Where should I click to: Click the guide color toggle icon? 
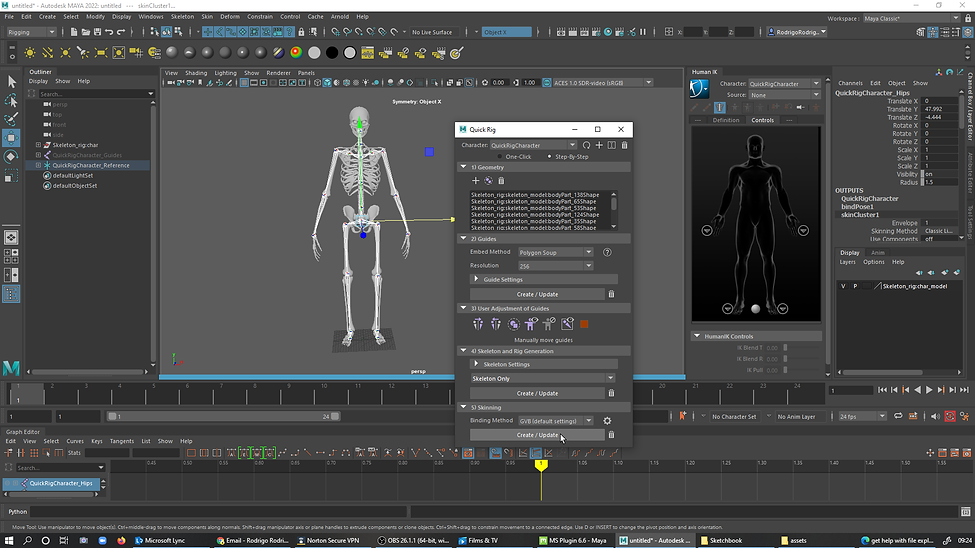pos(584,324)
